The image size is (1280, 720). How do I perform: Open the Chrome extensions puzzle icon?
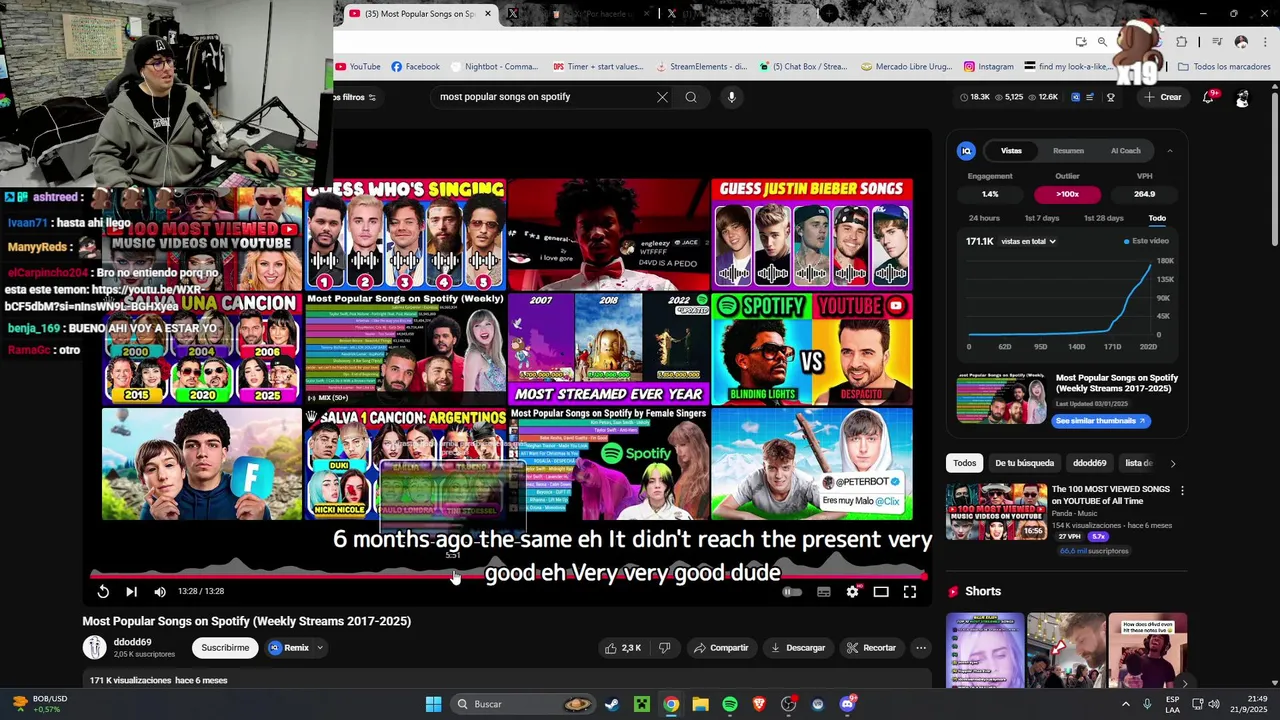tap(1181, 42)
